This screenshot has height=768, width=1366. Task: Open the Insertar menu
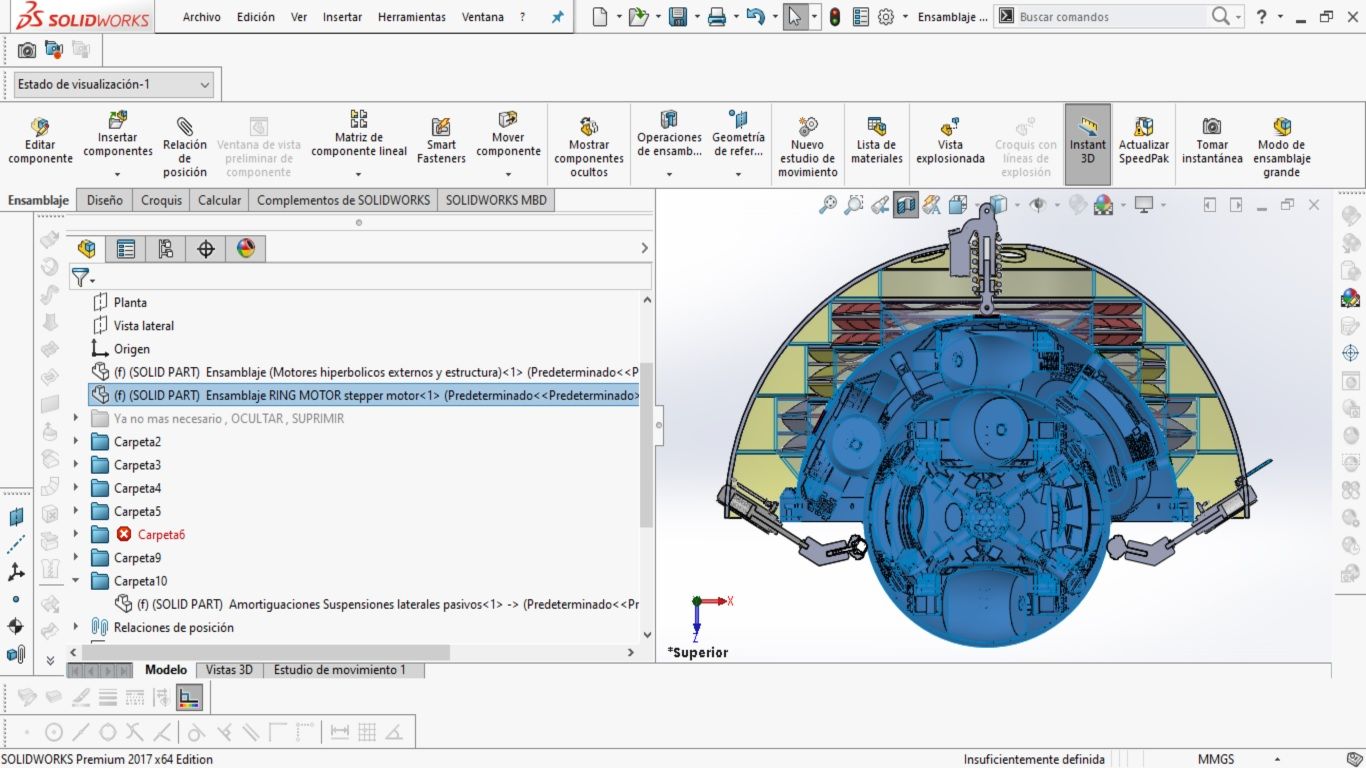point(342,17)
